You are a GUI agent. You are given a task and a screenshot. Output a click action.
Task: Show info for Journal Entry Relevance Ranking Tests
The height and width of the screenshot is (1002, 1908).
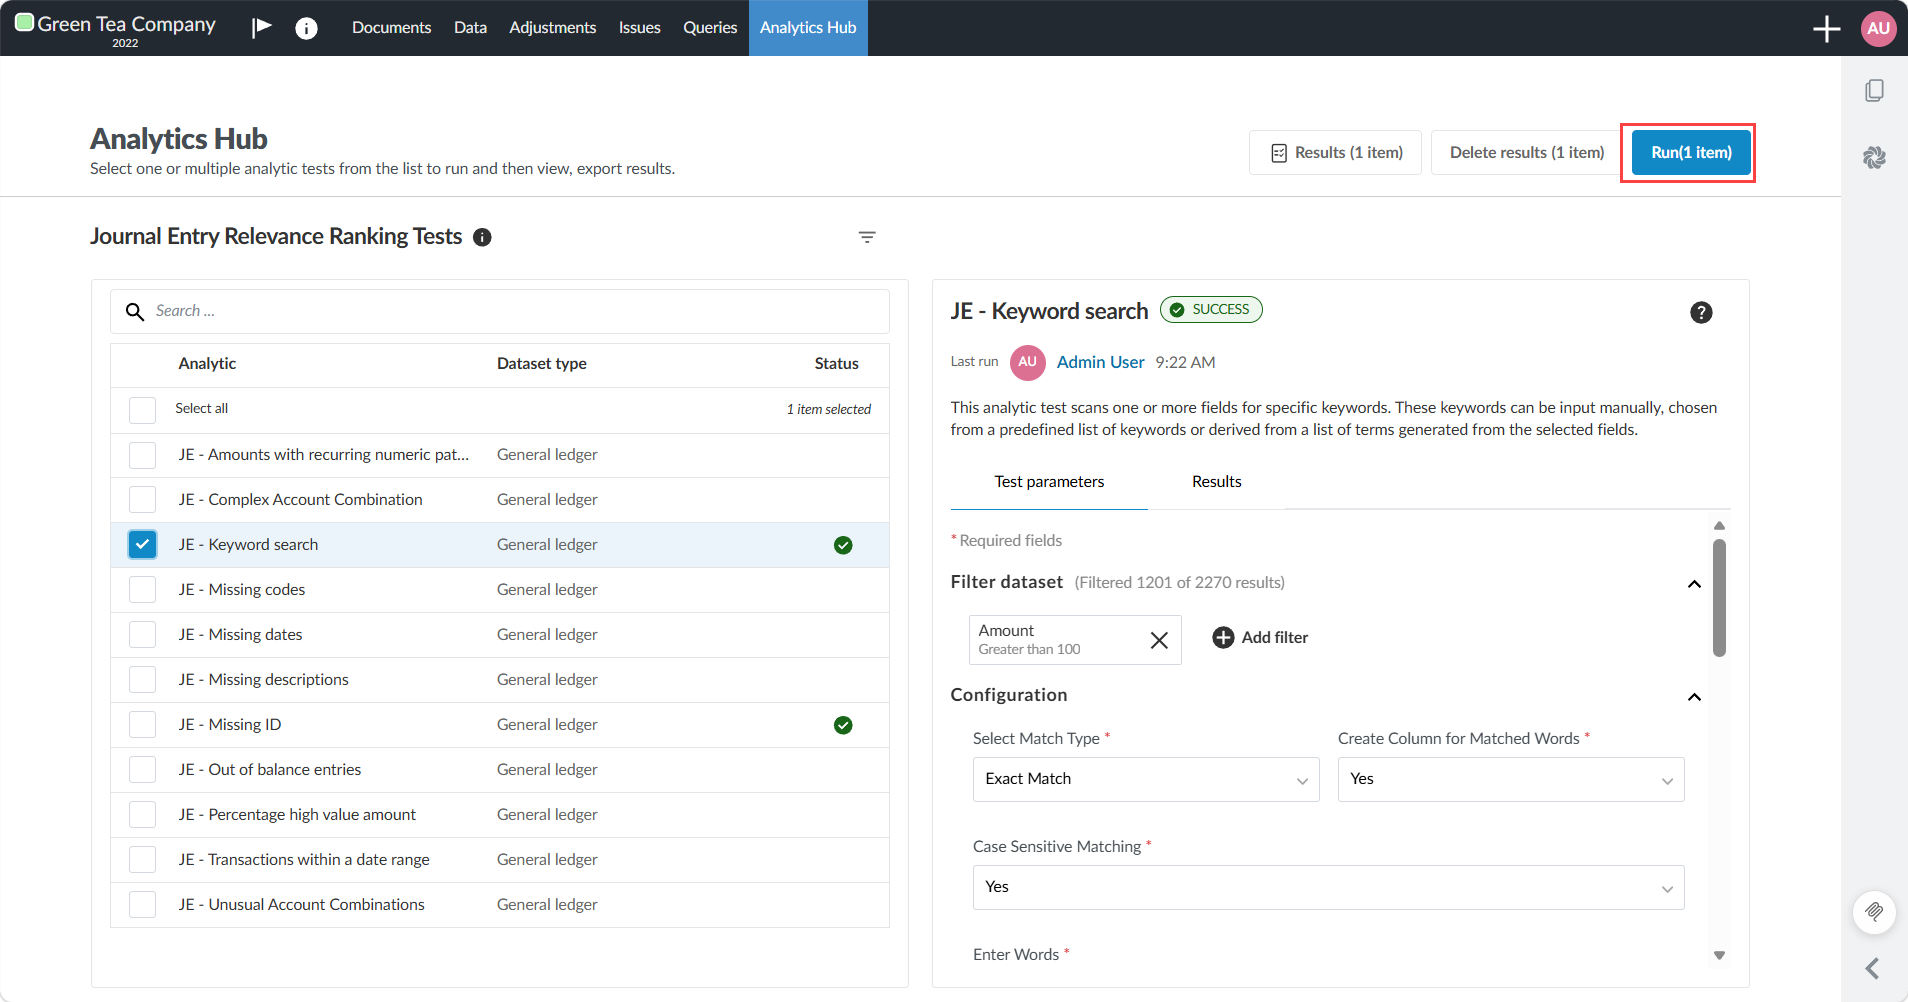(x=482, y=237)
